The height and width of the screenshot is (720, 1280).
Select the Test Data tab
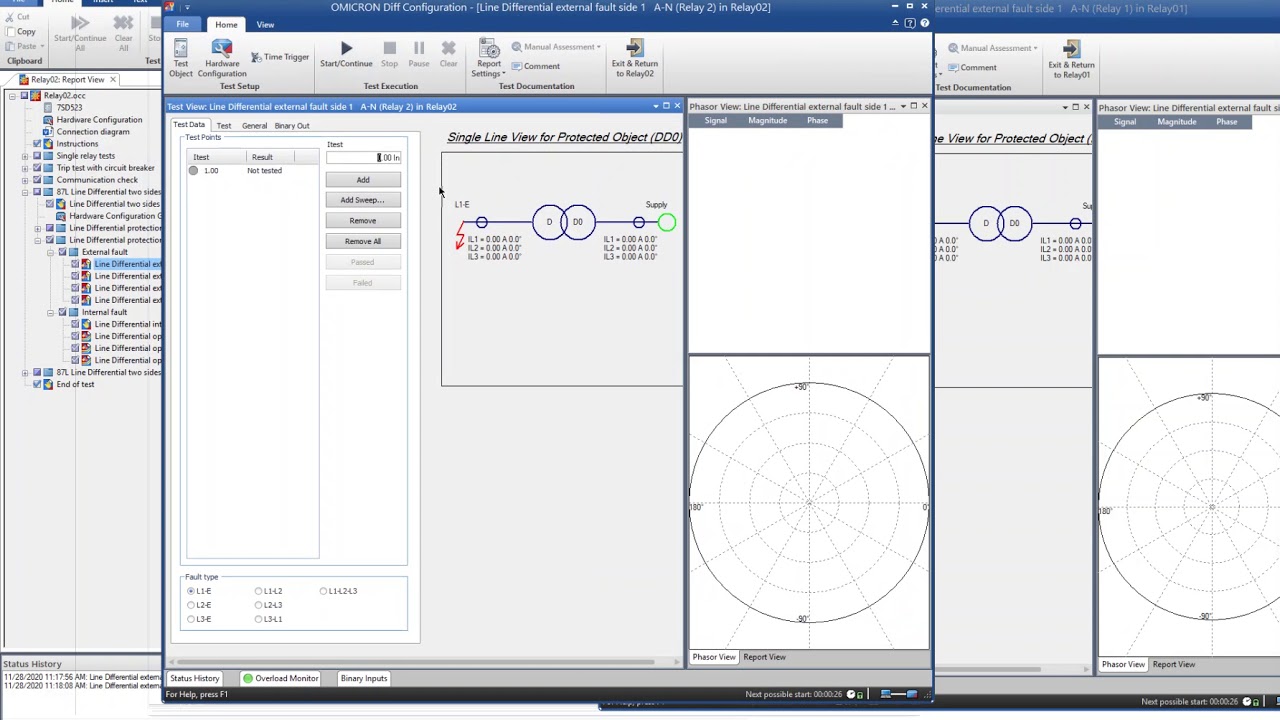coord(188,125)
